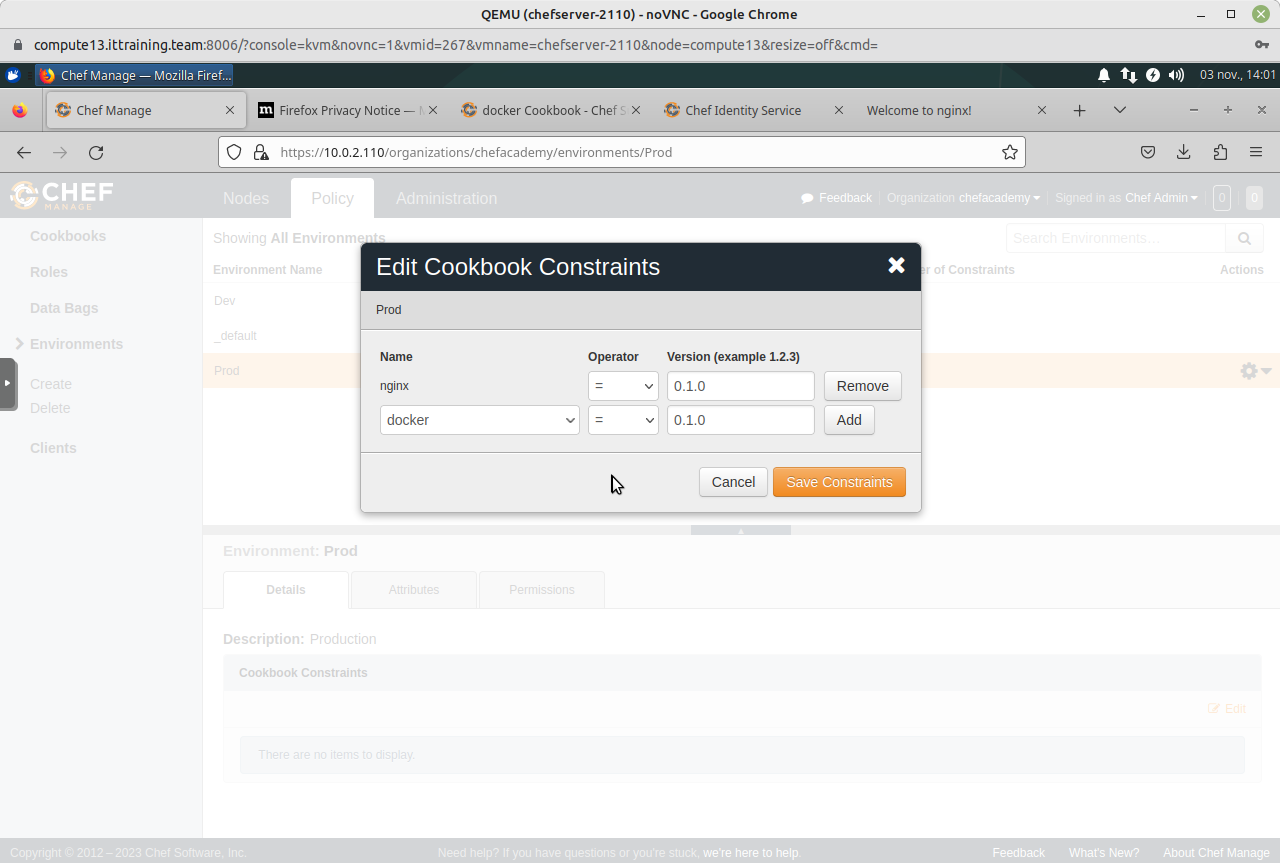Open the chefacademy organization dropdown
Image resolution: width=1280 pixels, height=863 pixels.
coord(999,198)
